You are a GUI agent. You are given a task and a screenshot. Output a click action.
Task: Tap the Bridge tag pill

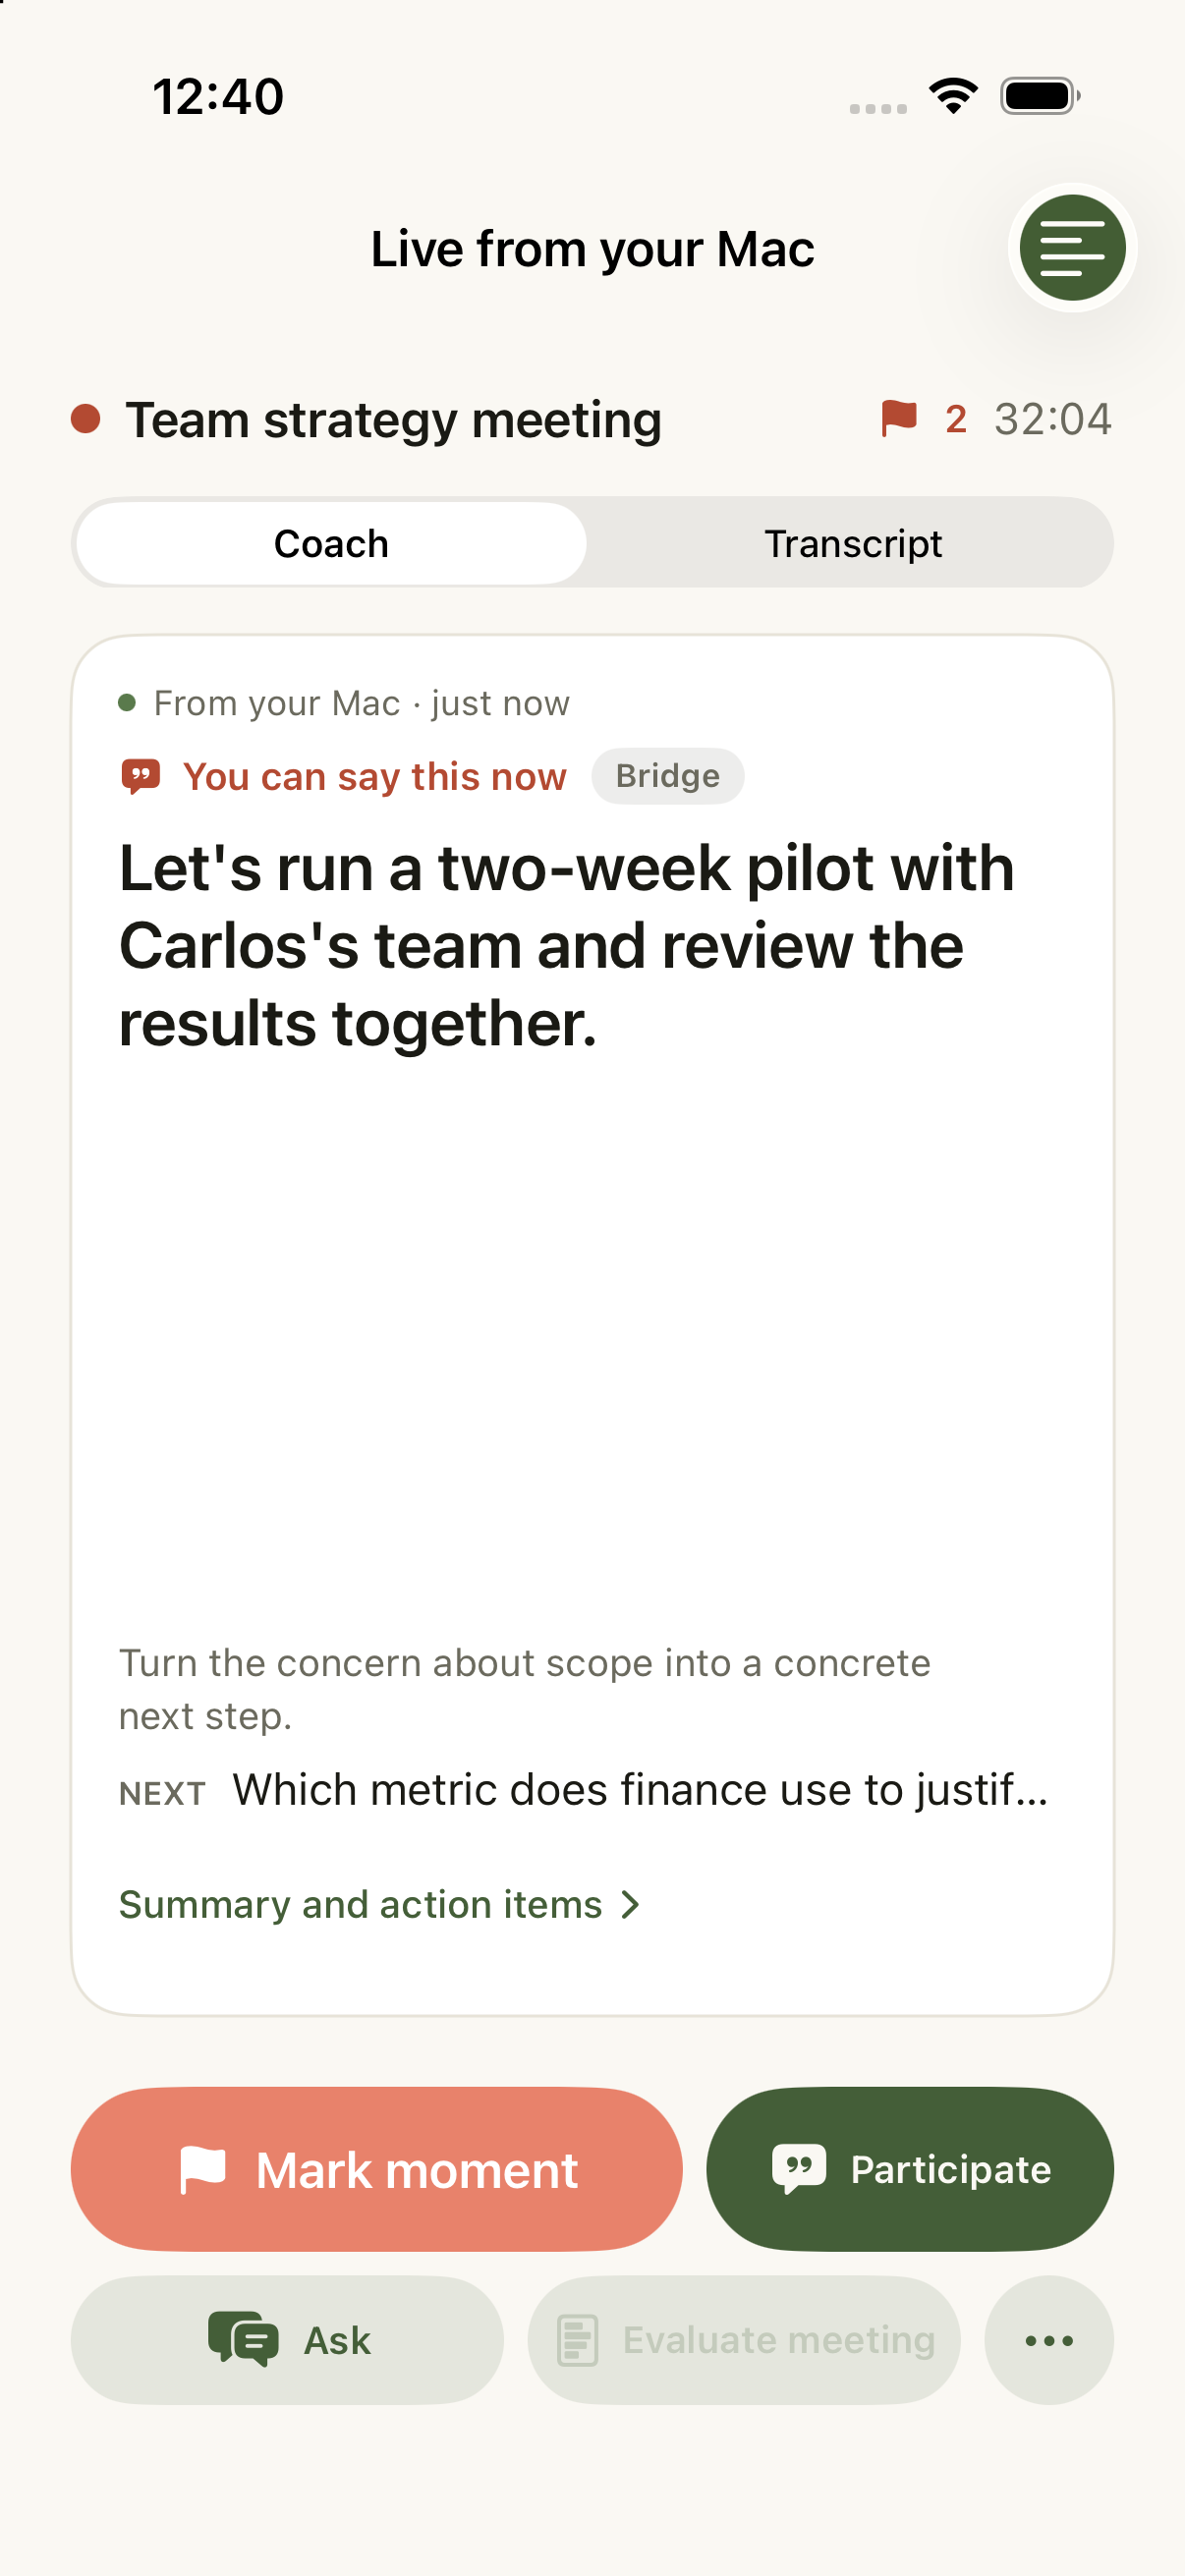point(668,776)
